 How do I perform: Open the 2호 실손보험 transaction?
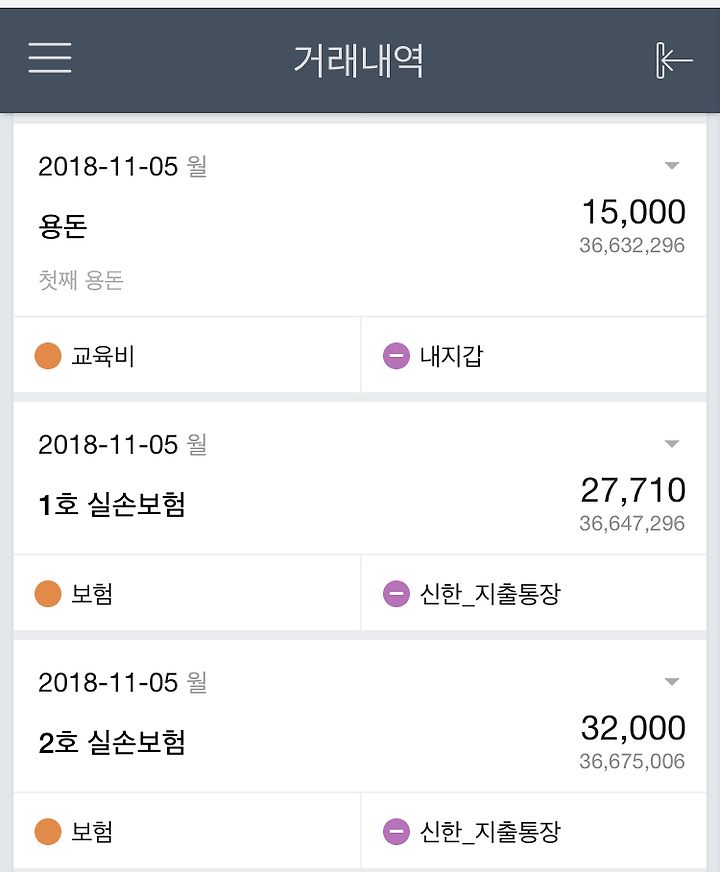[x=360, y=716]
